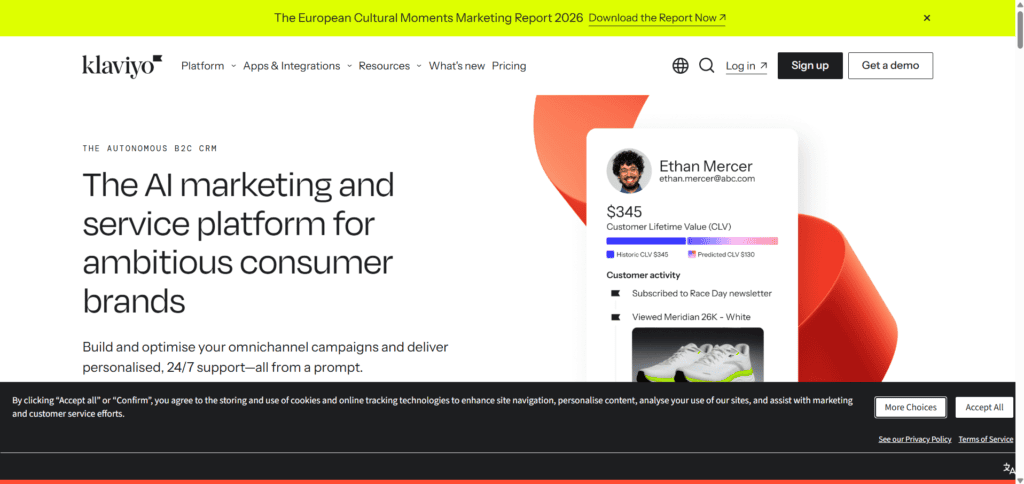Click the text 'ethan.mercer@abc.com'
Screen dimensions: 1024x484
(707, 178)
